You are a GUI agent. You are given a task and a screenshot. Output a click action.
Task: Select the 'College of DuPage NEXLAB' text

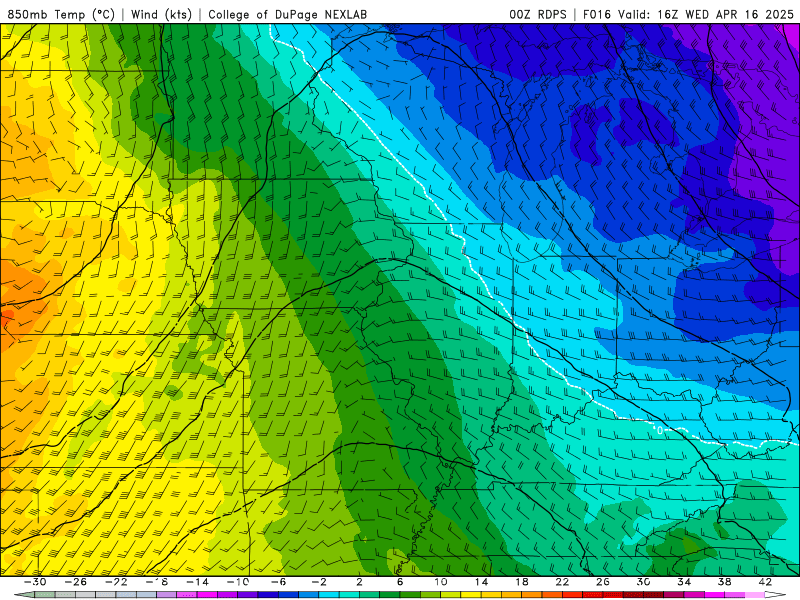[287, 14]
